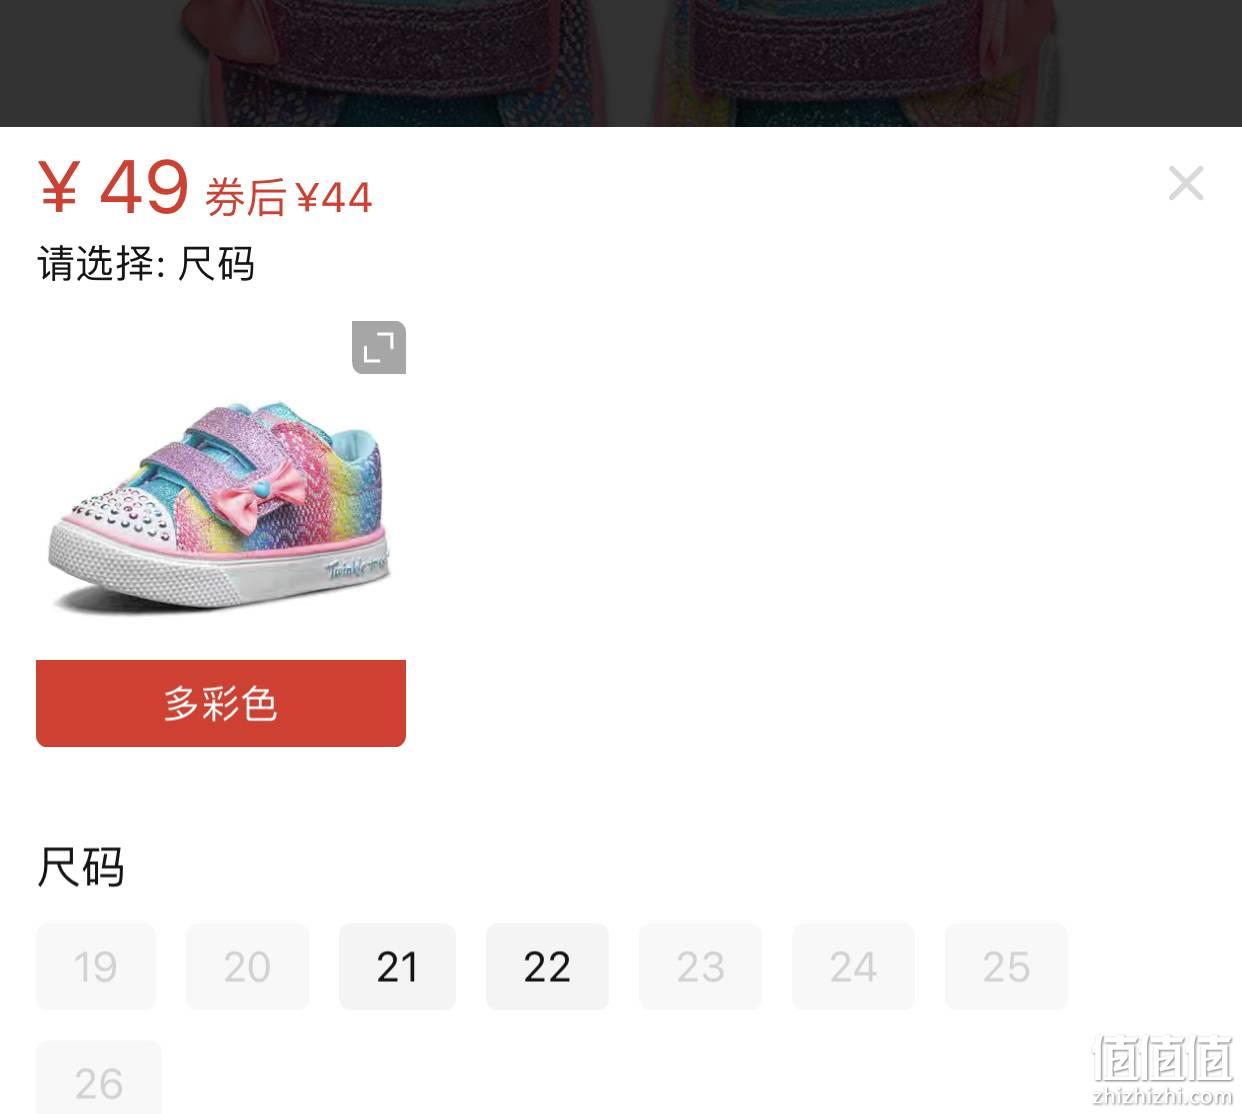The height and width of the screenshot is (1114, 1242).
Task: Tap the 券后¥44 coupon price
Action: [x=289, y=197]
